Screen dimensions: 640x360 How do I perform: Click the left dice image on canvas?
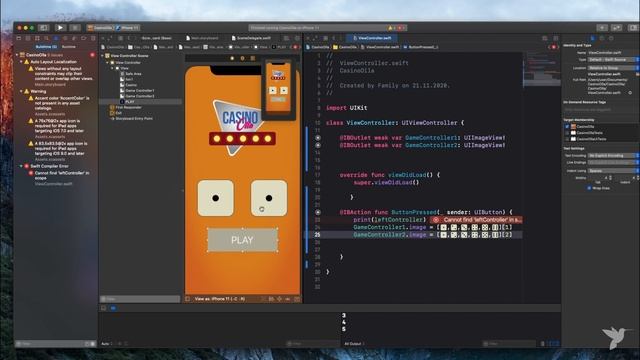[216, 198]
